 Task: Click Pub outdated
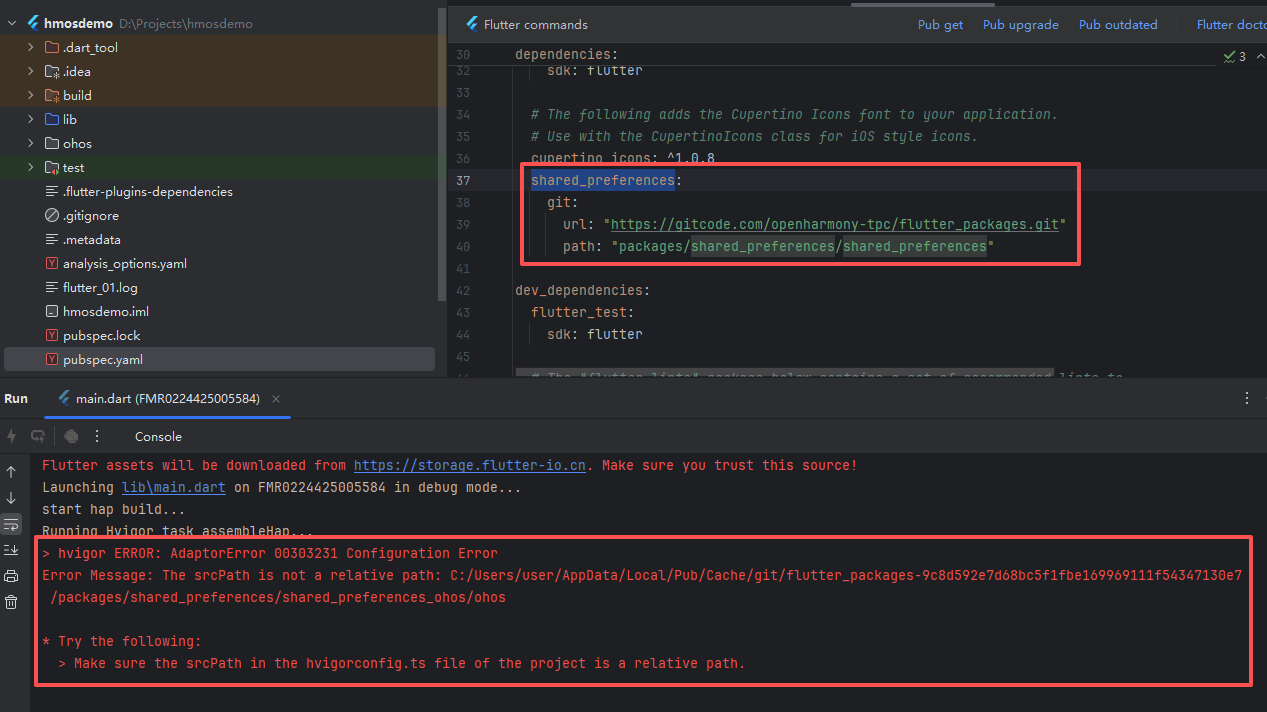(1118, 24)
